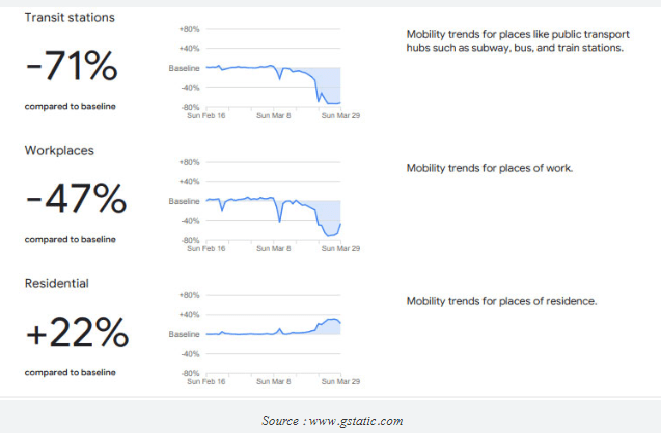The width and height of the screenshot is (661, 433).
Task: Click "compared to baseline" under Transit stations
Action: pos(70,106)
